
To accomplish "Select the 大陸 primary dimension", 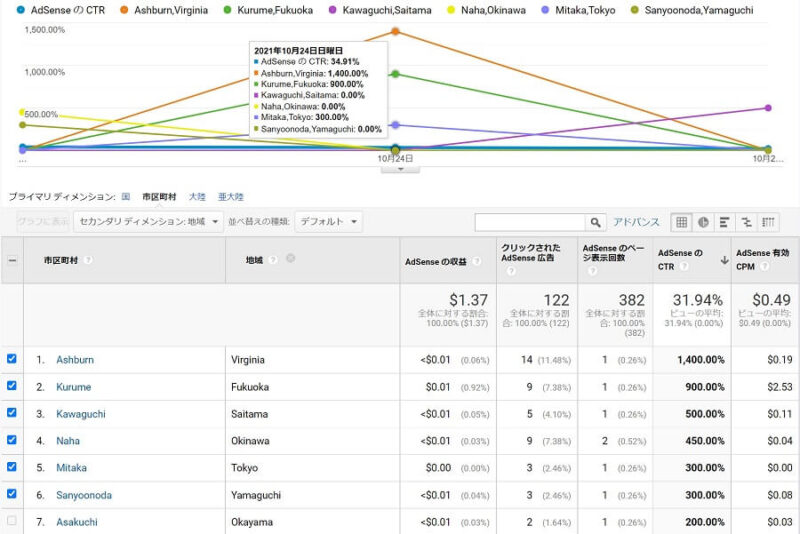I will point(197,197).
